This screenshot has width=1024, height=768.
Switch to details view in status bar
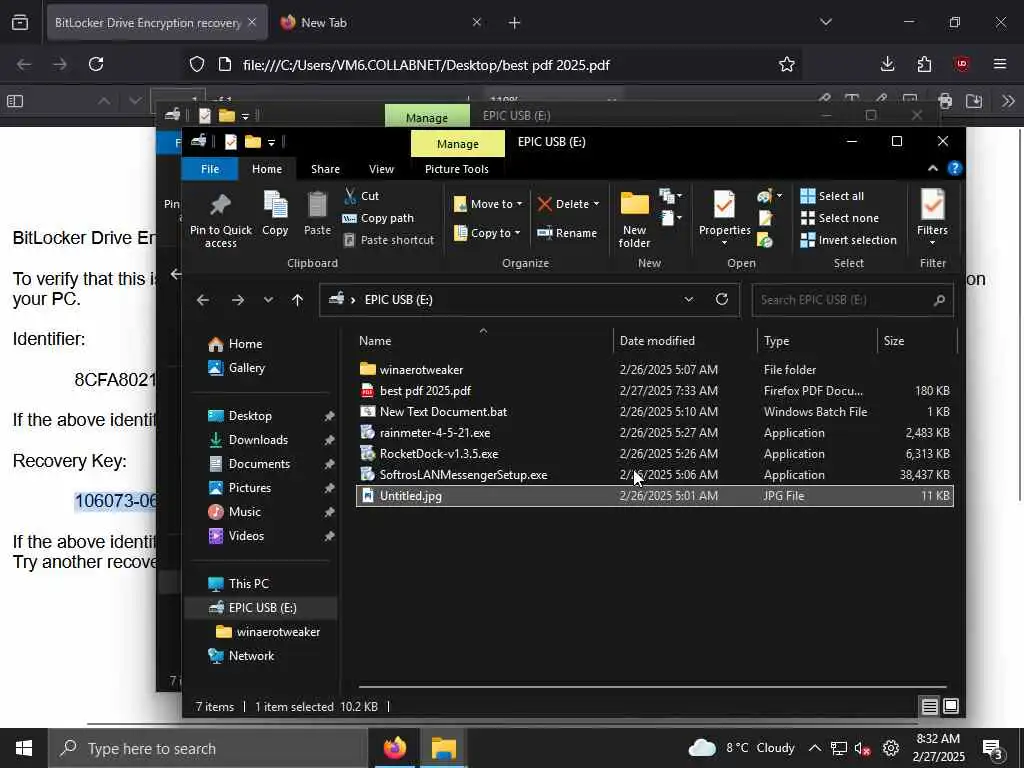coord(929,706)
